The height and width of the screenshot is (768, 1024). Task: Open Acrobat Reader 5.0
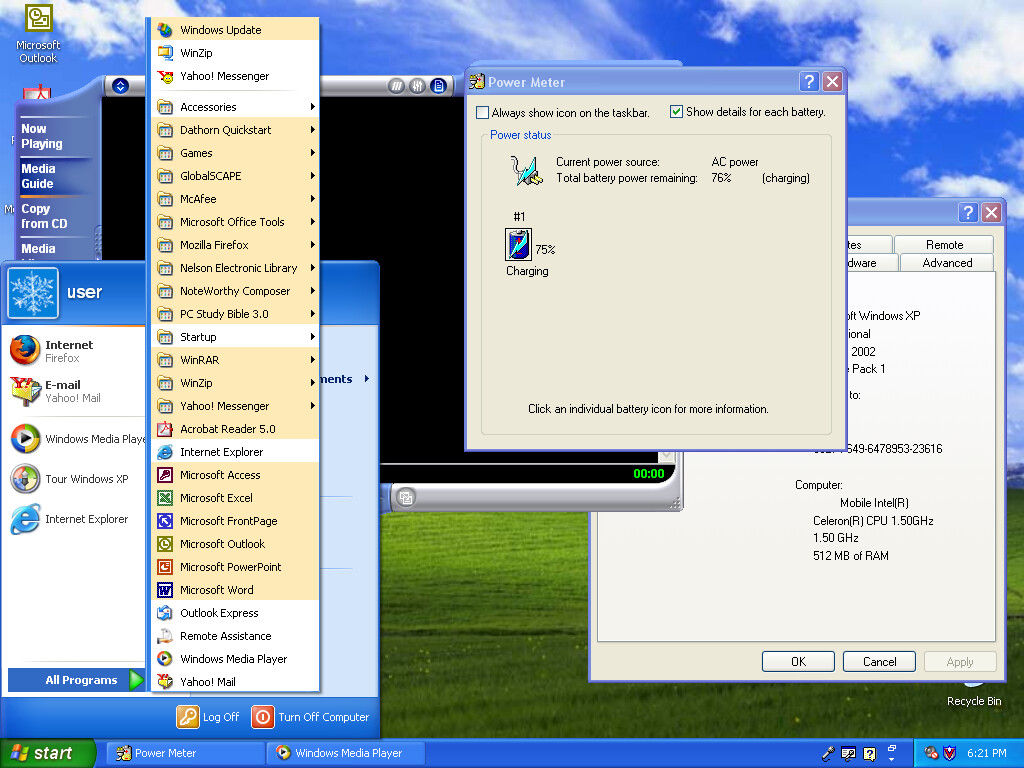236,429
